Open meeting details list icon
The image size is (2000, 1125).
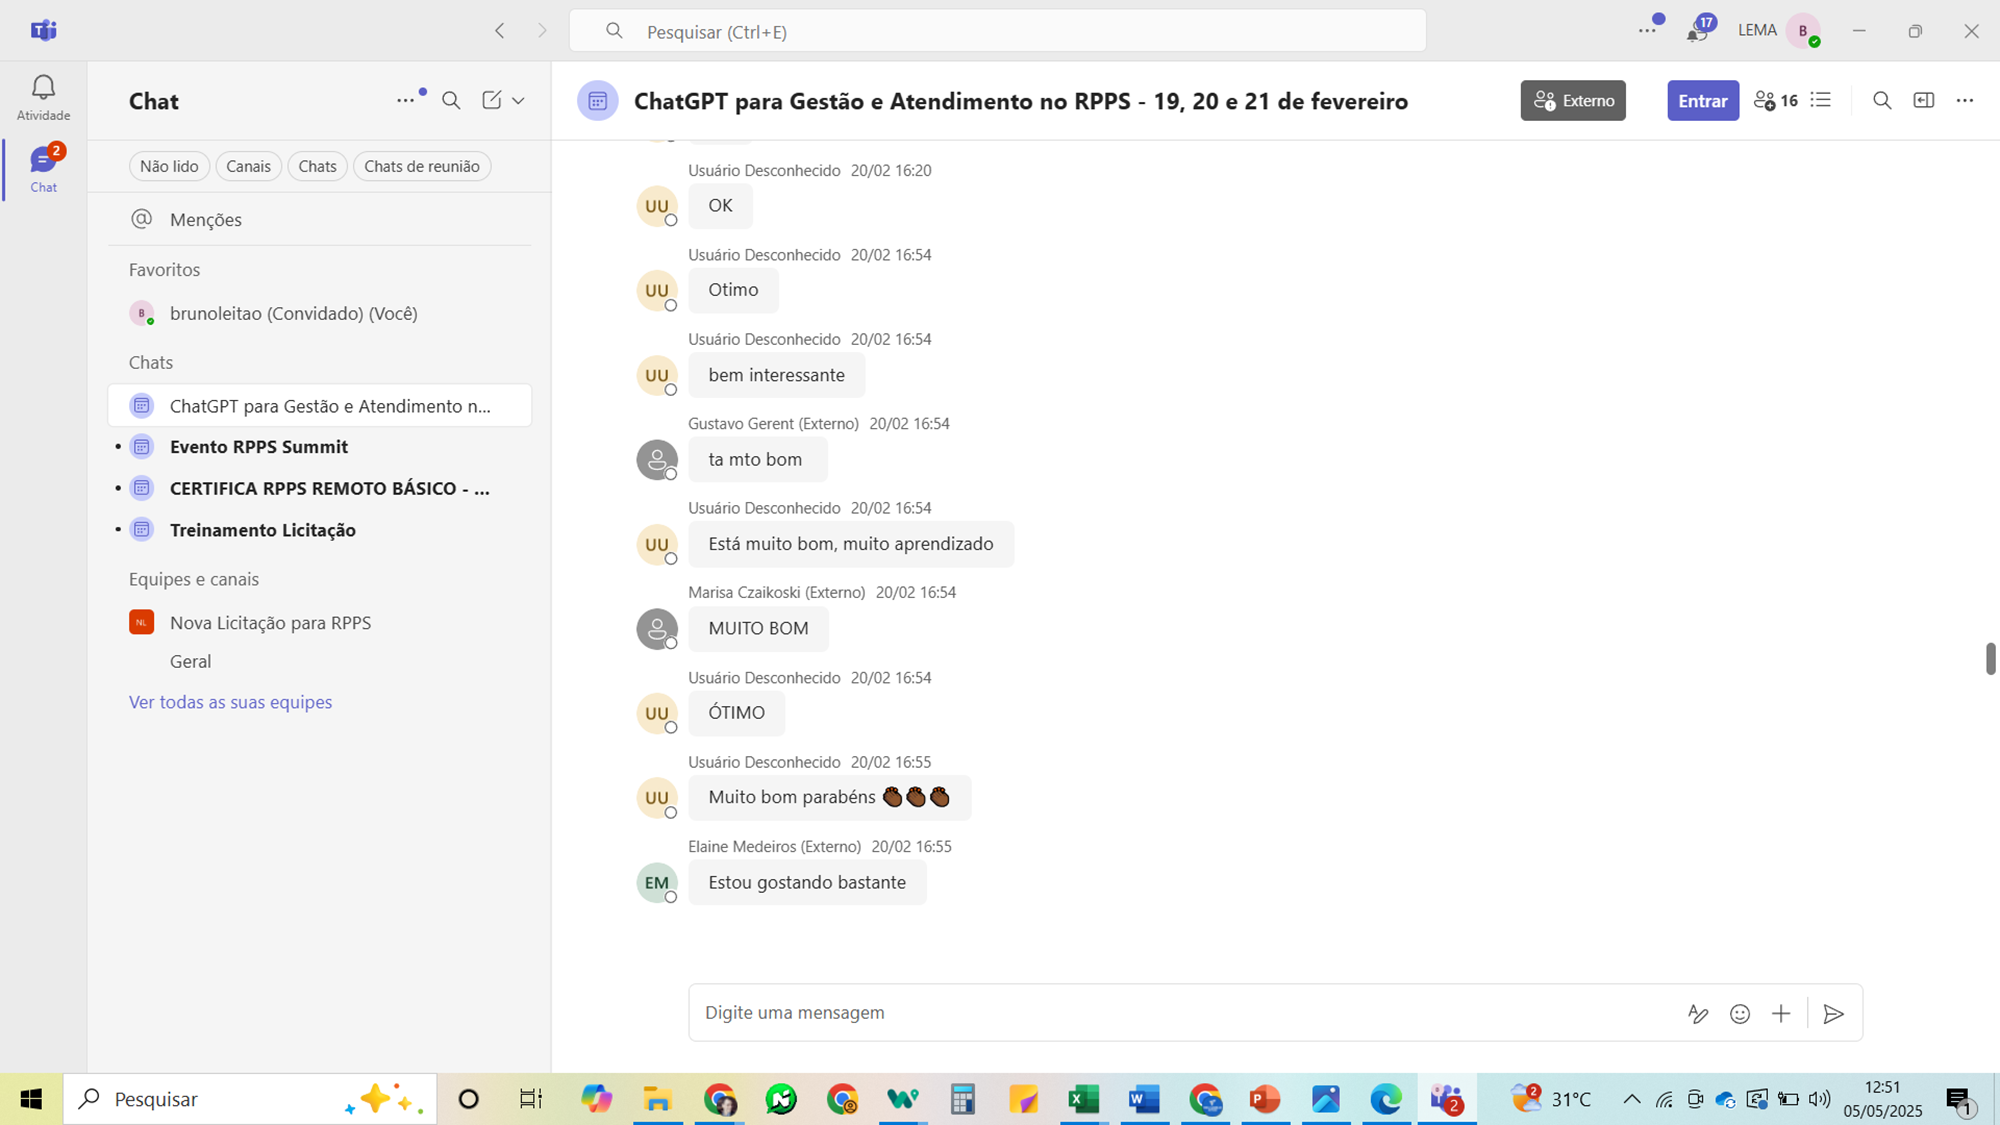(1821, 100)
